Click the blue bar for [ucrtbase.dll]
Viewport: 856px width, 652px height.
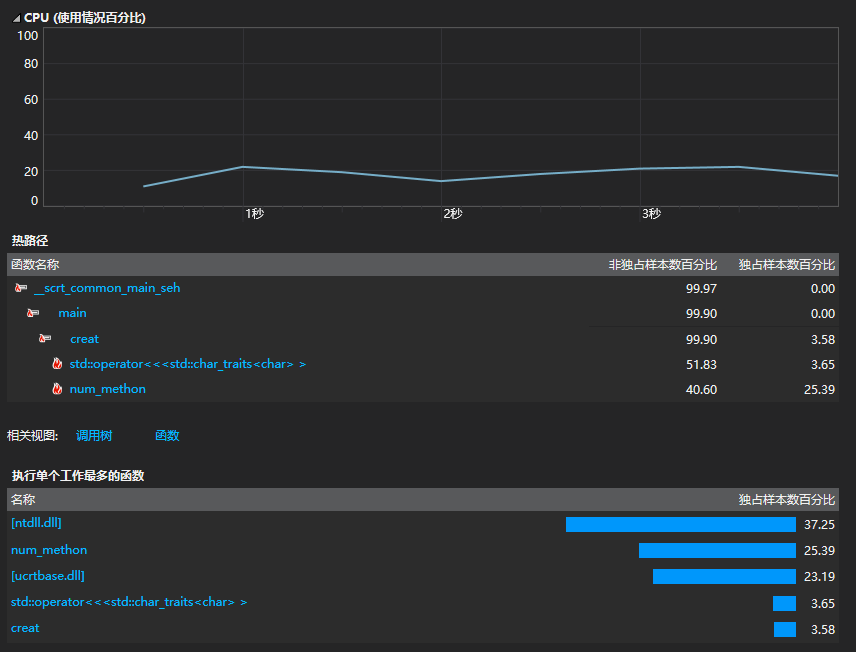[x=724, y=576]
